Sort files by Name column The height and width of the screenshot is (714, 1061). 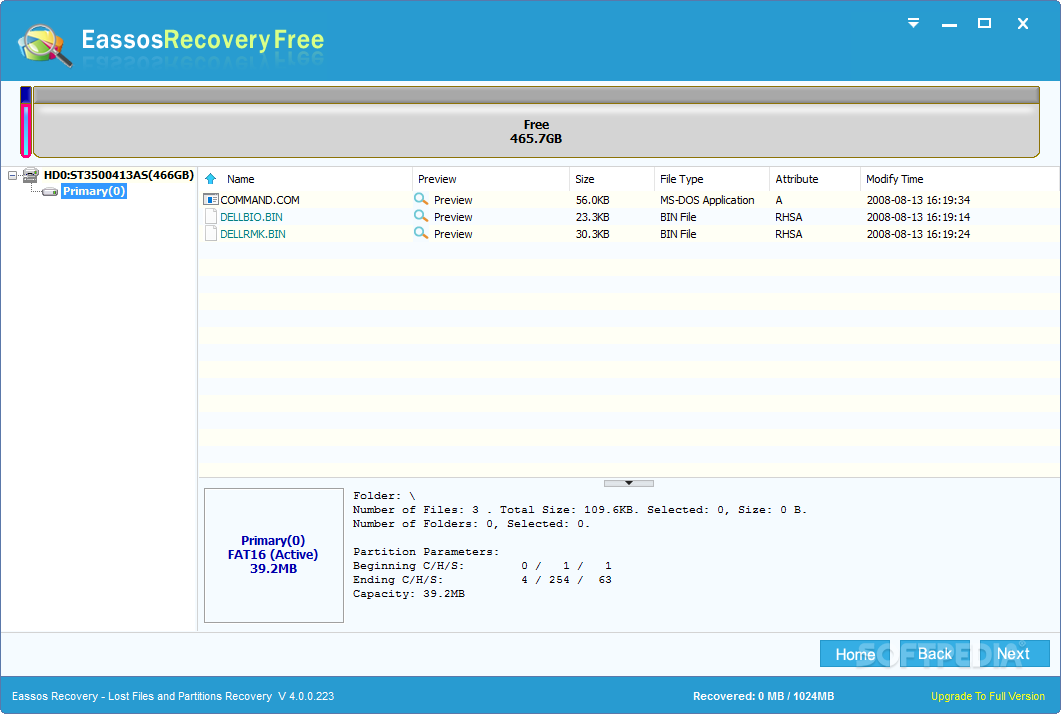[x=240, y=179]
